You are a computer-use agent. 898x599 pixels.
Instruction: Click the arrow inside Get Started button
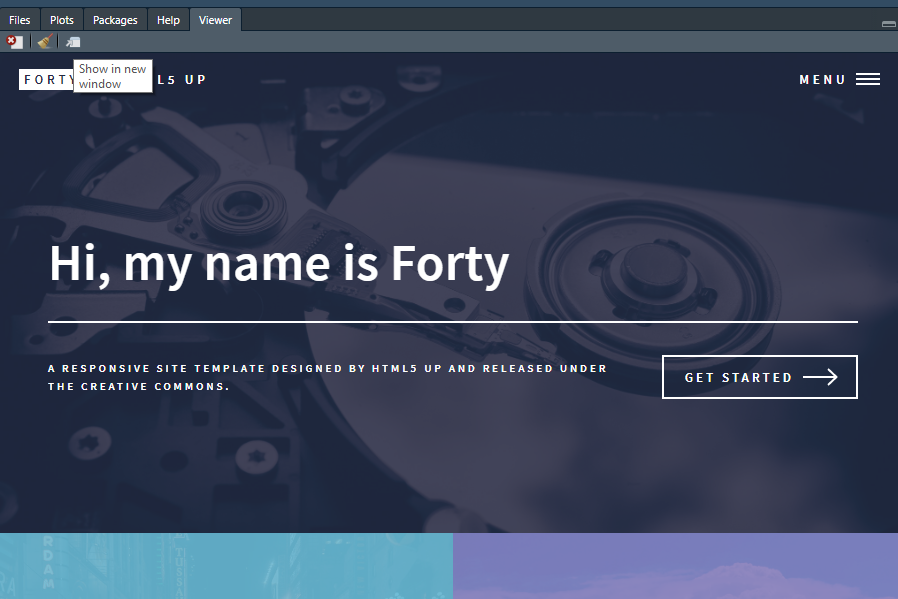pos(820,377)
